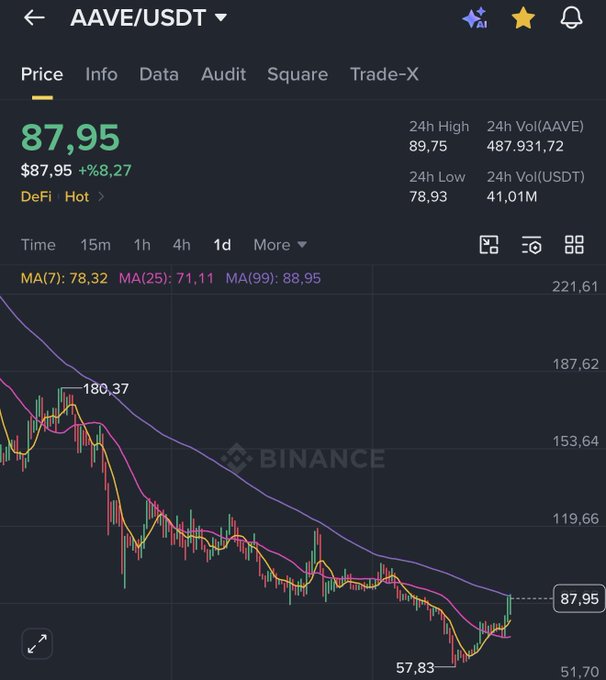The width and height of the screenshot is (606, 680).
Task: Click the 119,66 price axis label
Action: click(x=575, y=518)
